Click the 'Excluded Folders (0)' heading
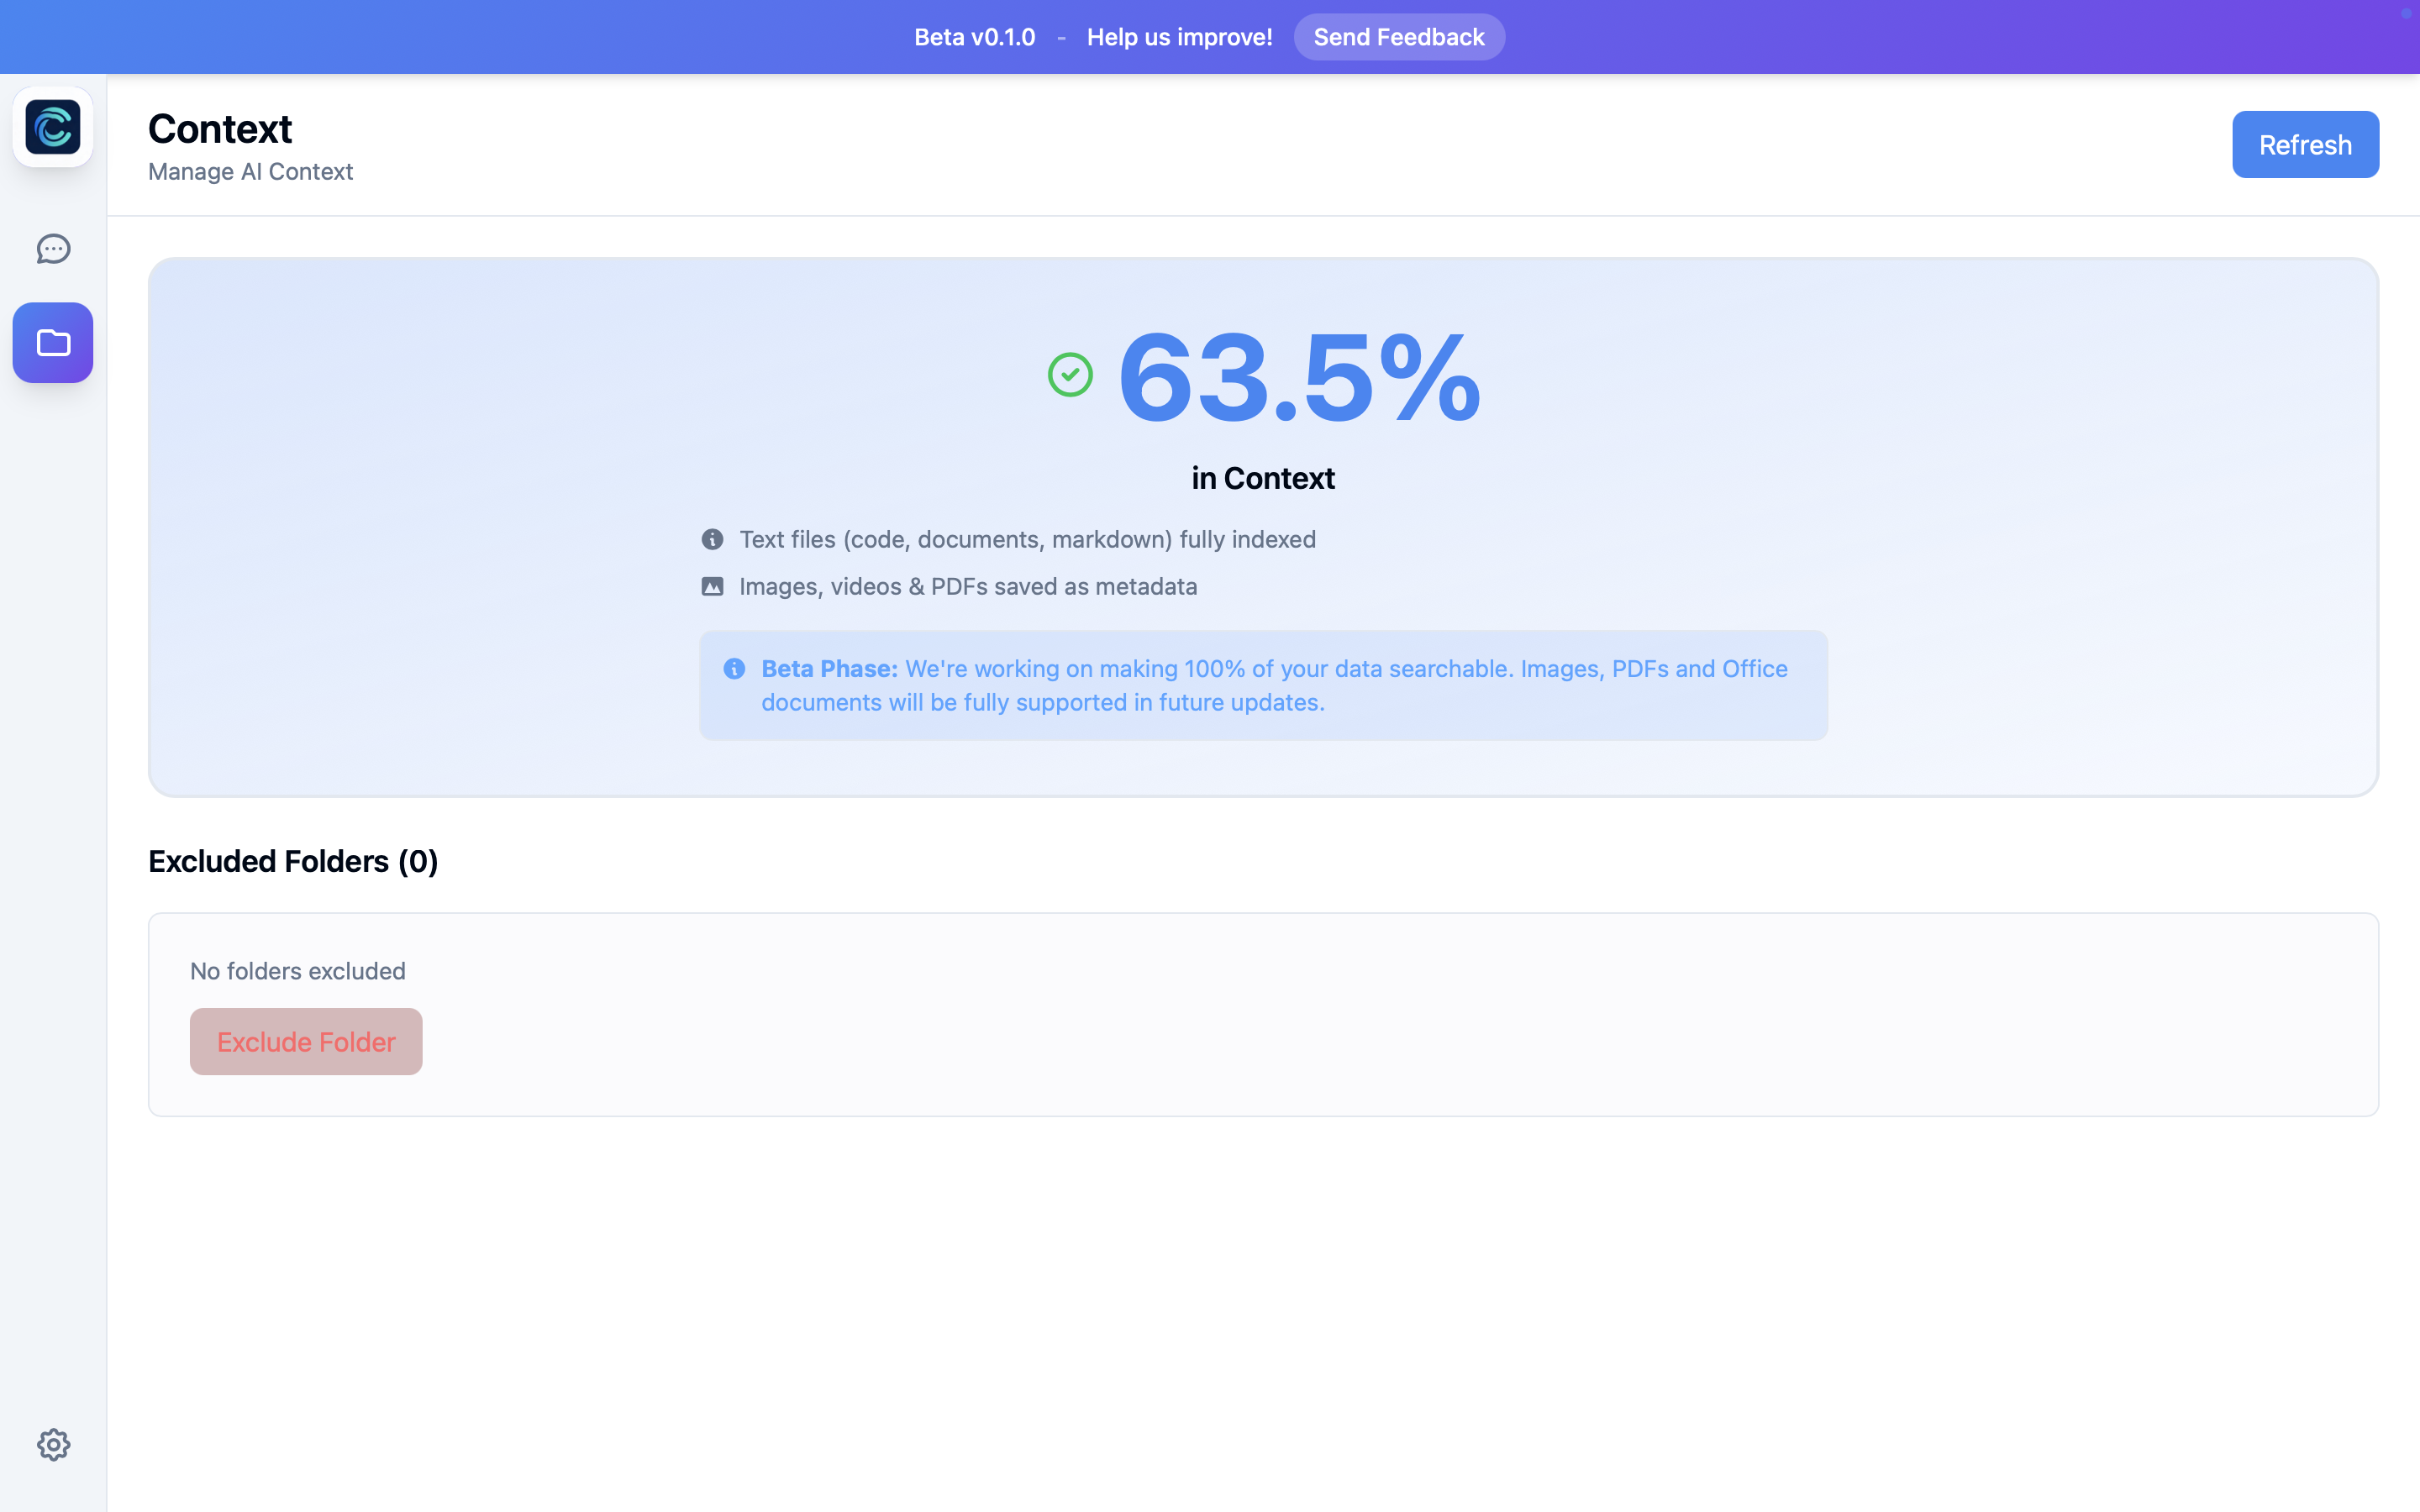 (293, 861)
